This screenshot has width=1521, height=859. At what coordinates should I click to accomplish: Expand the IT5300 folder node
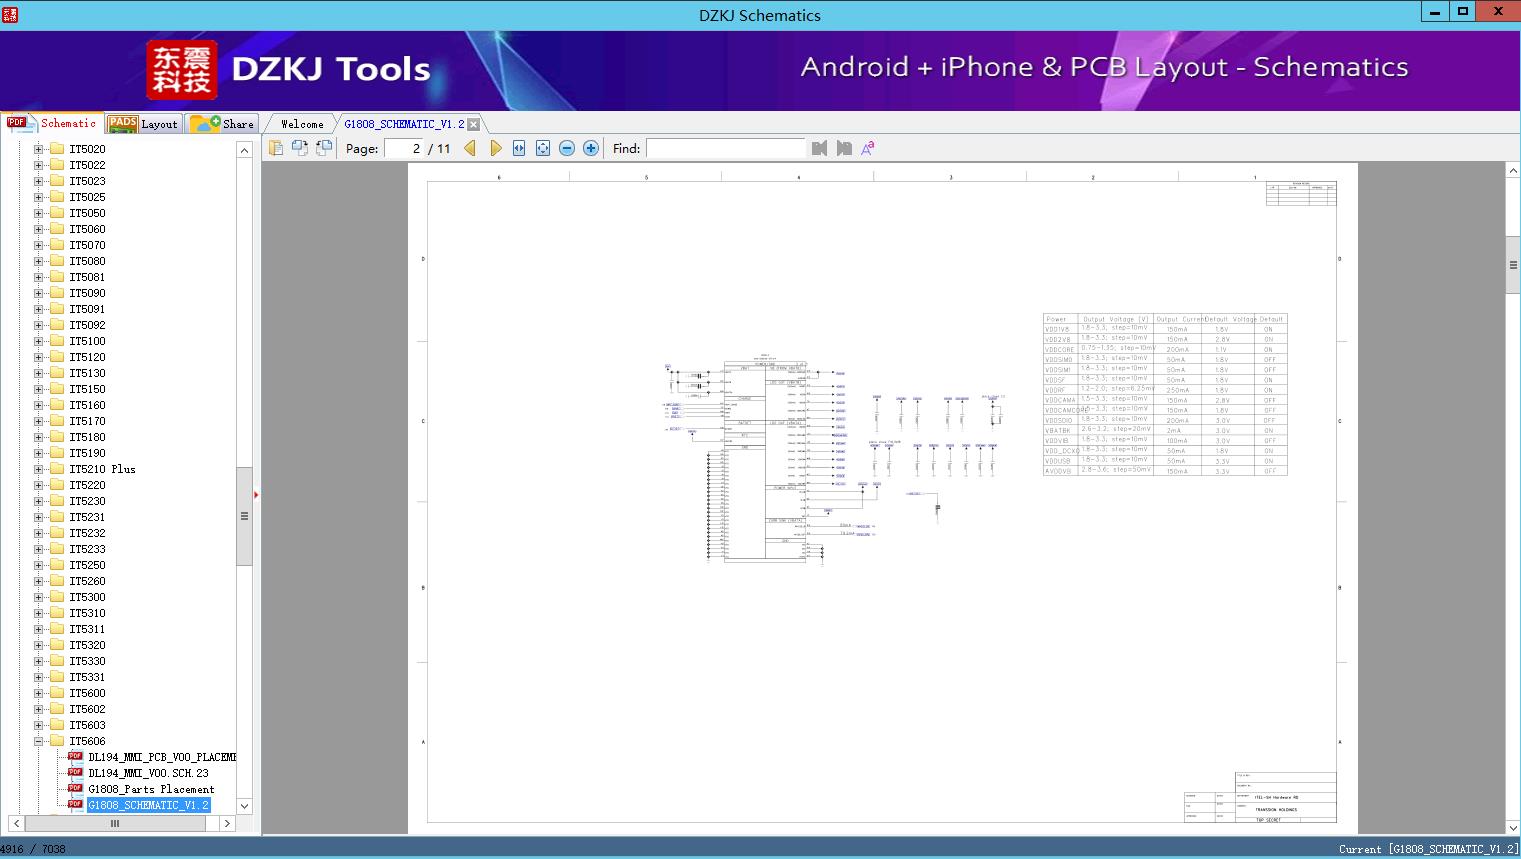pos(39,597)
